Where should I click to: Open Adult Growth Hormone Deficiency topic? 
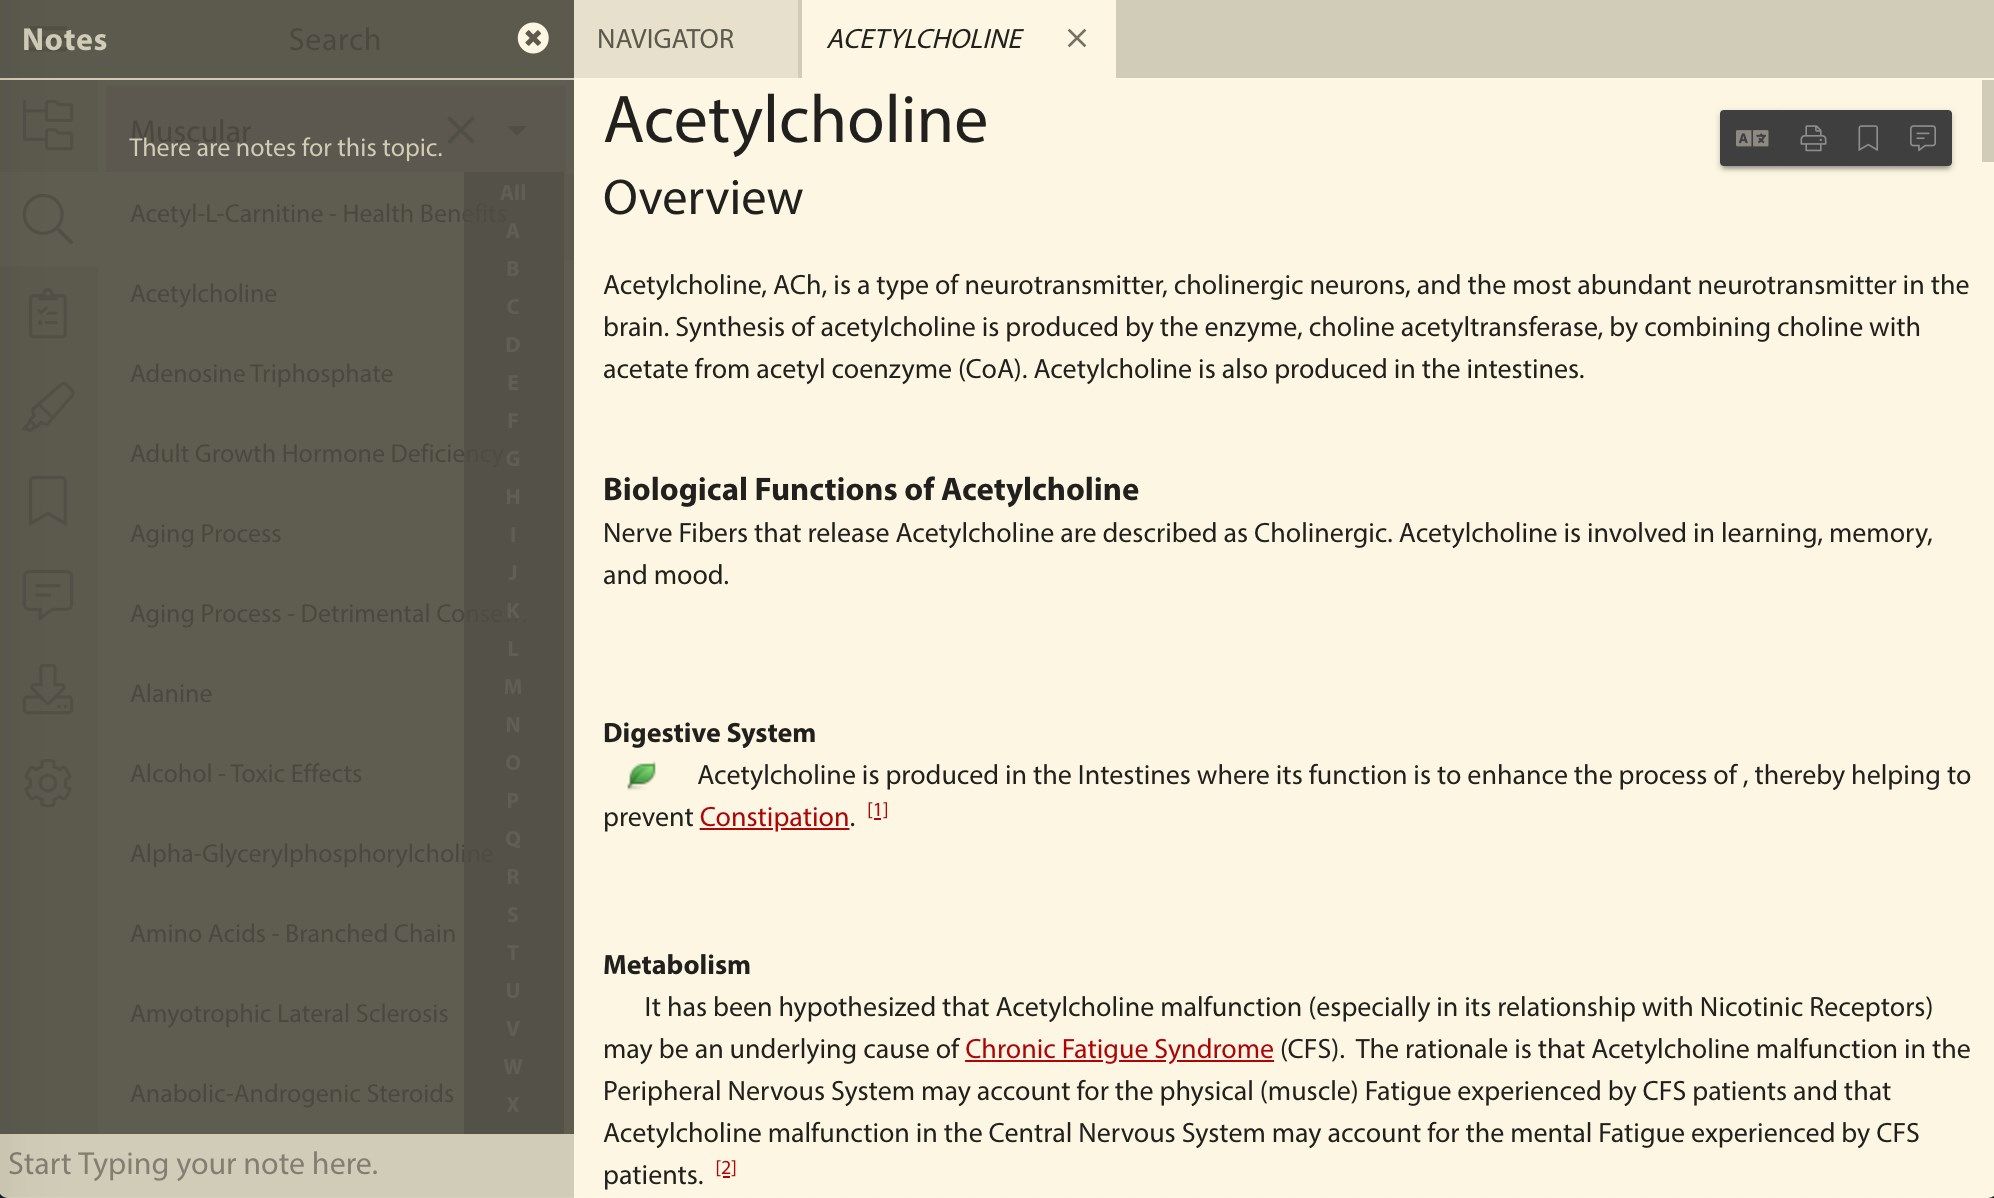316,454
